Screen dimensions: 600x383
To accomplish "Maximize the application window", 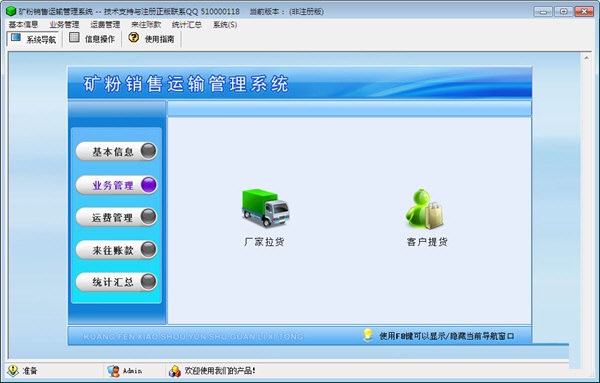I will [x=564, y=11].
